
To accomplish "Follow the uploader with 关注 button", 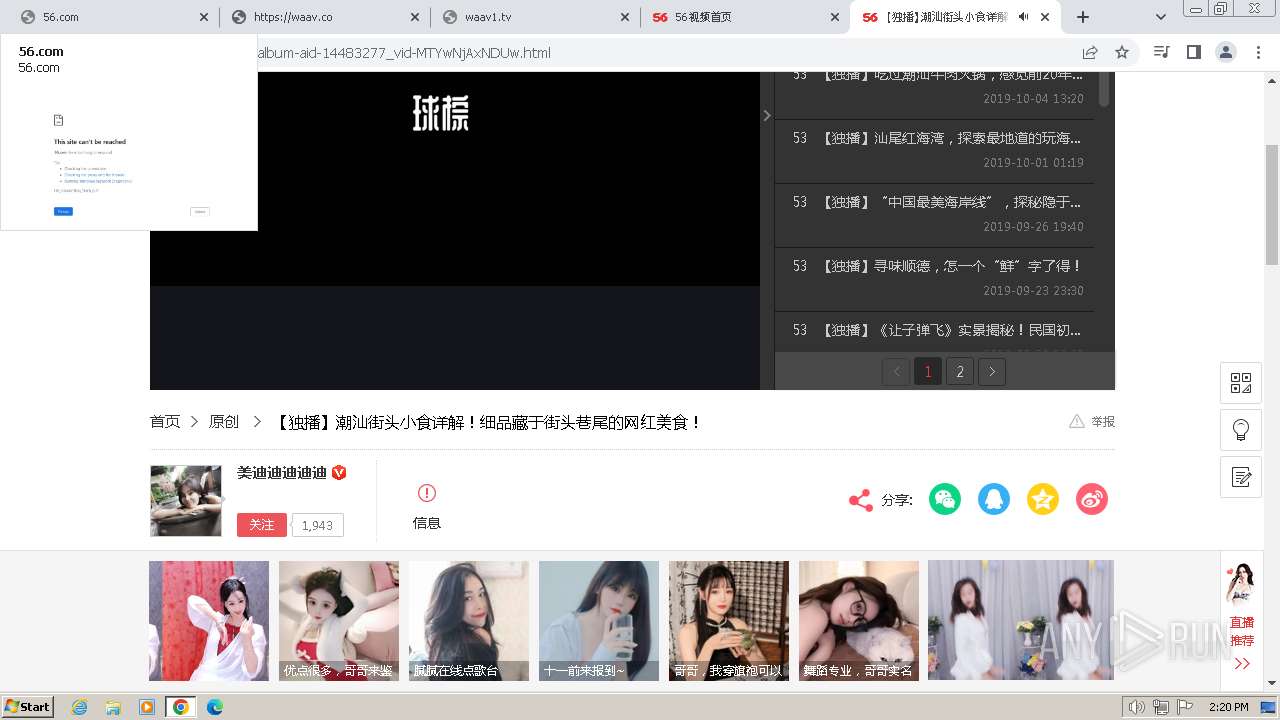I will pos(262,525).
